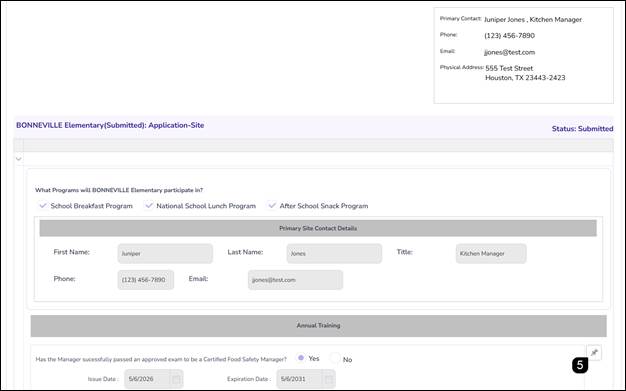
Task: Toggle the National School Lunch Program checkbox
Action: pyautogui.click(x=149, y=206)
